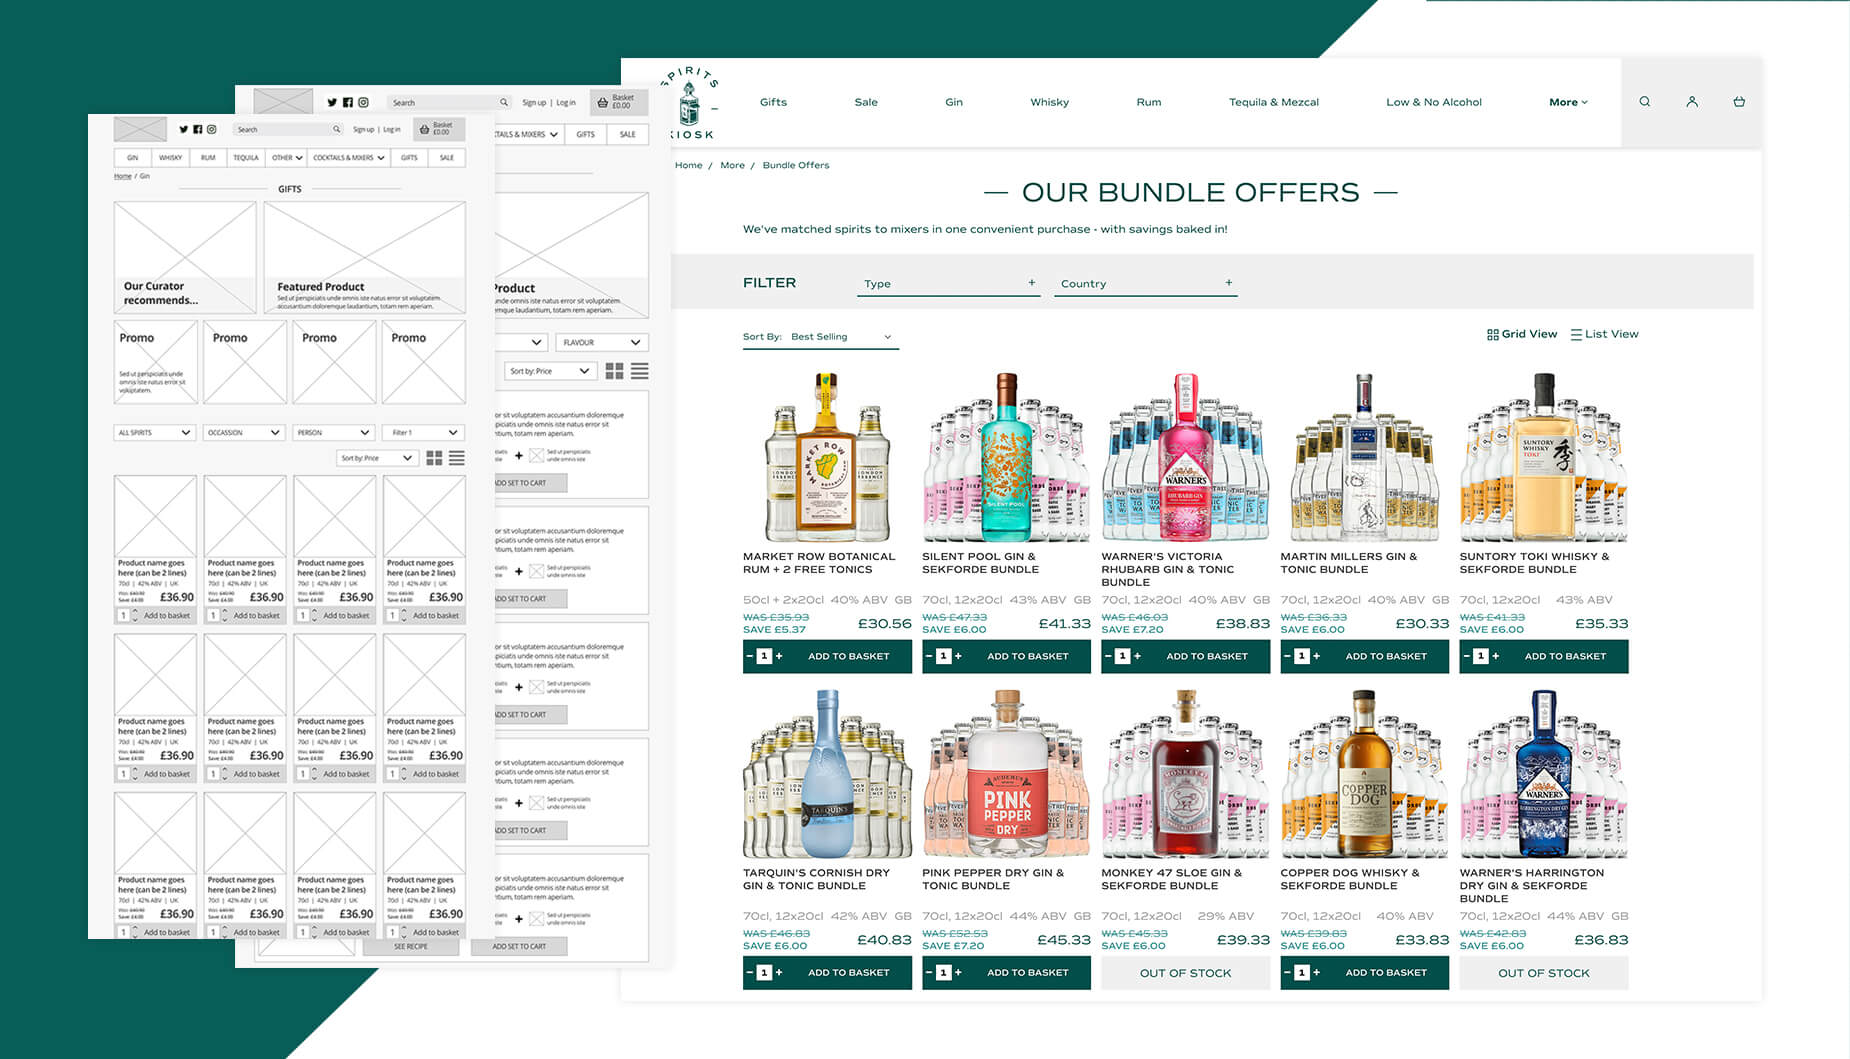The width and height of the screenshot is (1850, 1059).
Task: Open the shopping basket icon in header
Action: pos(1739,102)
